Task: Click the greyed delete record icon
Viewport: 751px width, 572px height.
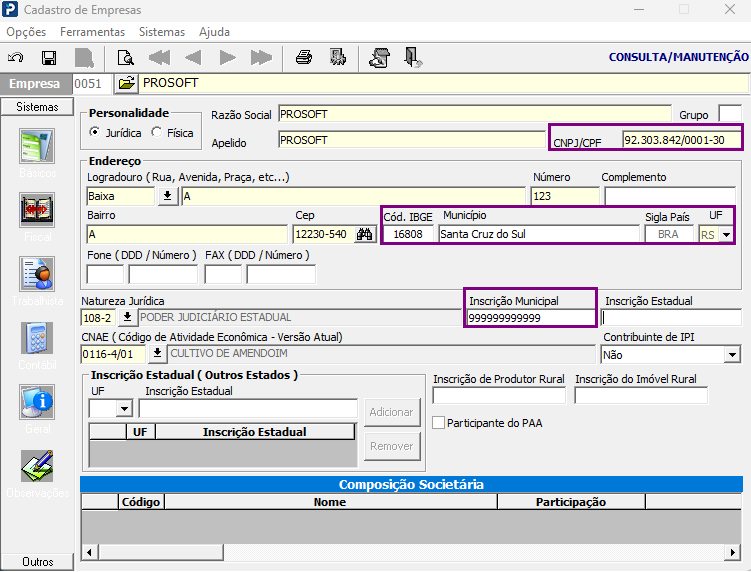Action: pos(84,58)
